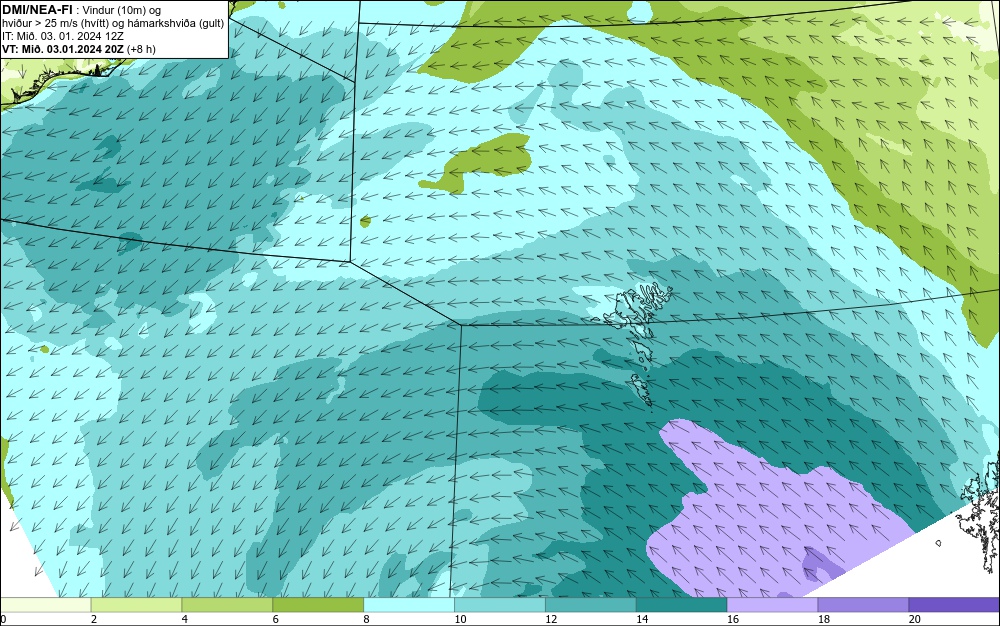Click the 16–18 m/s light purple legend swatch

click(x=772, y=604)
